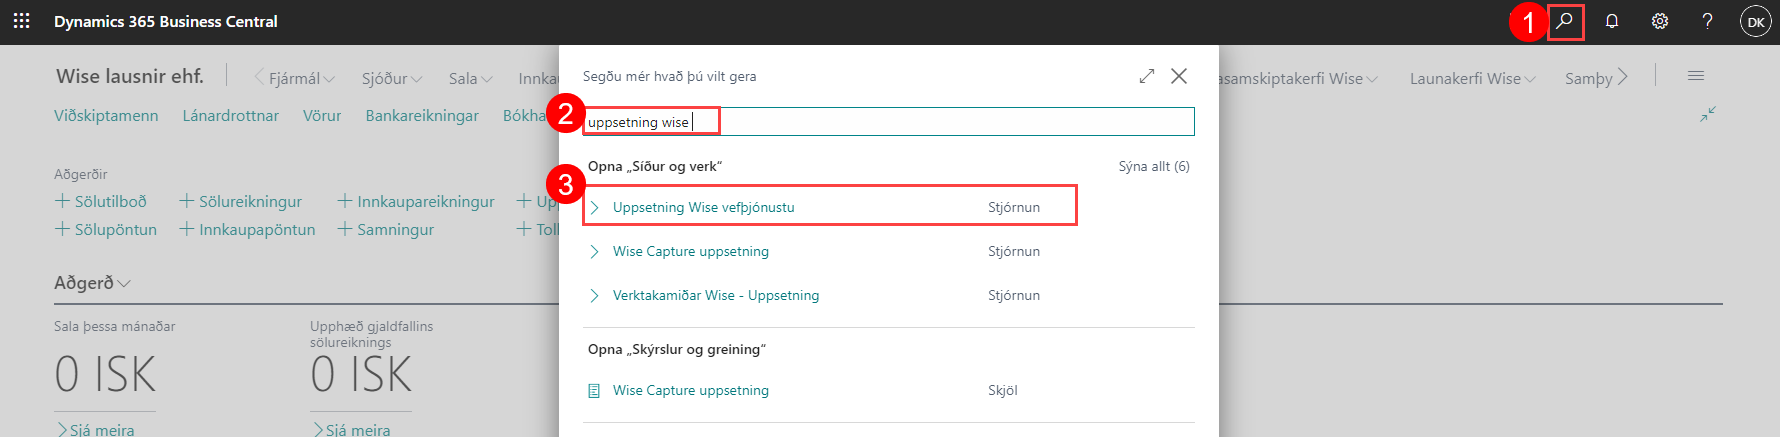Open the app launcher waffle icon

click(21, 21)
